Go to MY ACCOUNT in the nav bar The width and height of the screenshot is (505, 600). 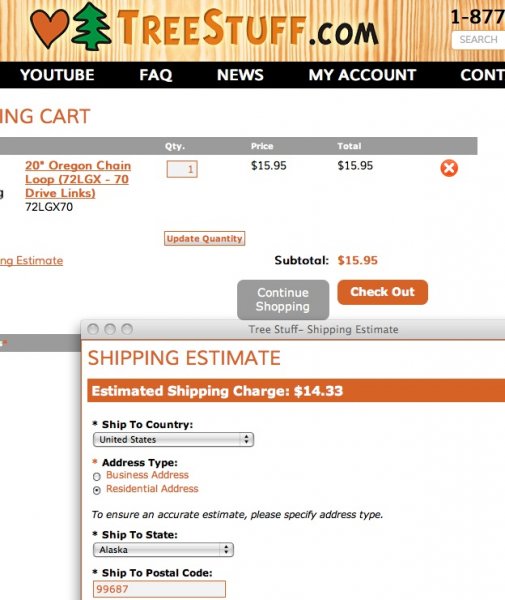362,75
